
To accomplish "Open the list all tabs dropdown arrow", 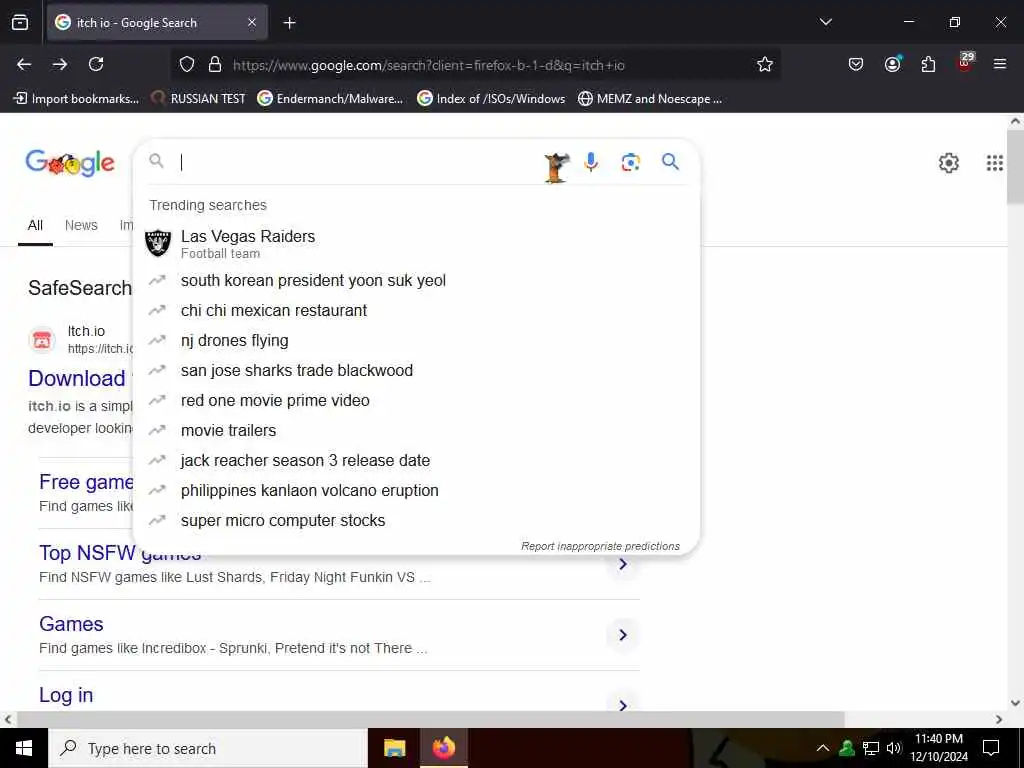I will pyautogui.click(x=825, y=22).
